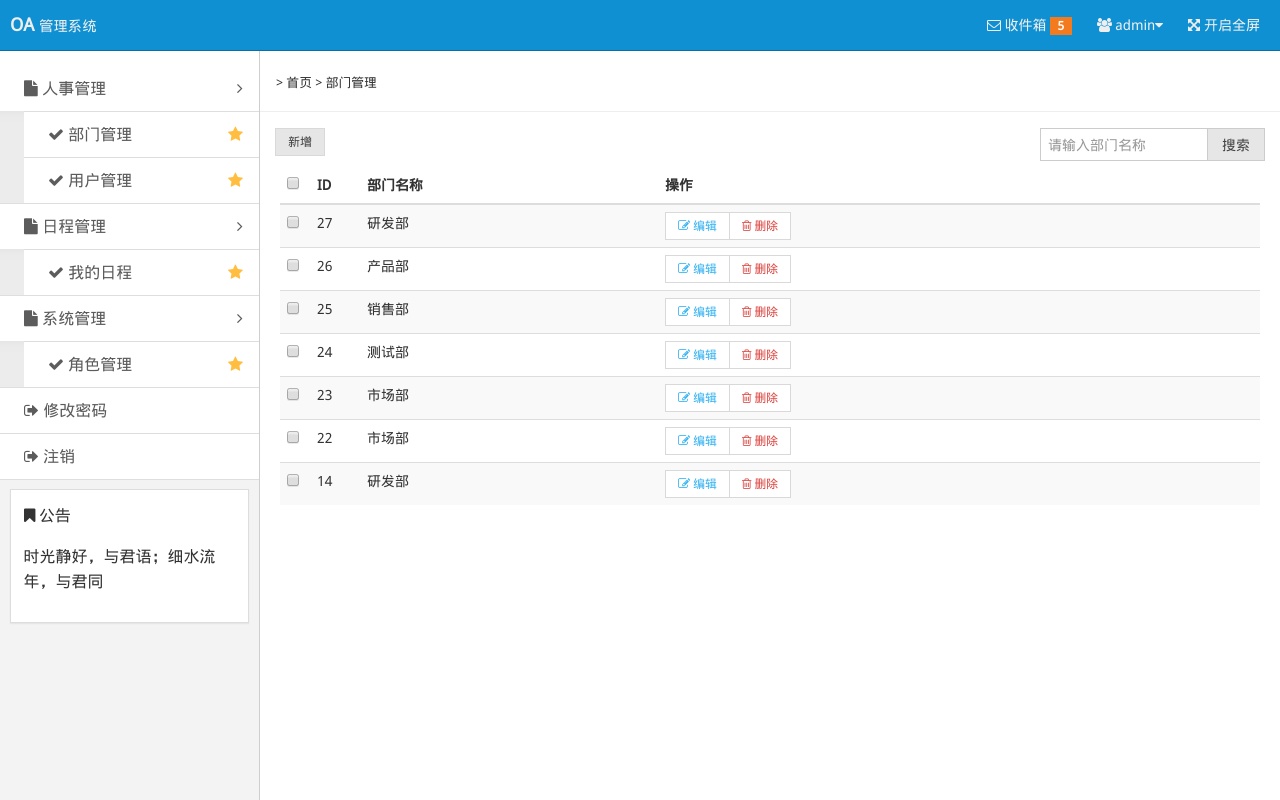Edit department ID 27 with 编辑
Screen dimensions: 1280x800
[697, 226]
